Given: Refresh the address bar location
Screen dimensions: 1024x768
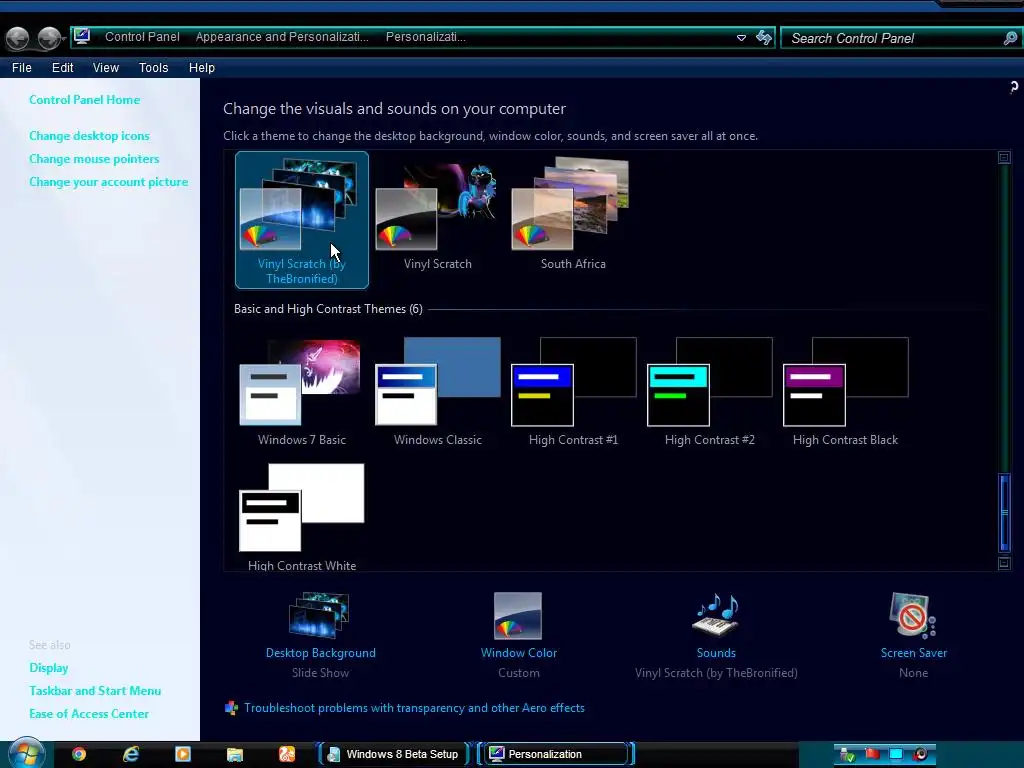Looking at the screenshot, I should [763, 37].
